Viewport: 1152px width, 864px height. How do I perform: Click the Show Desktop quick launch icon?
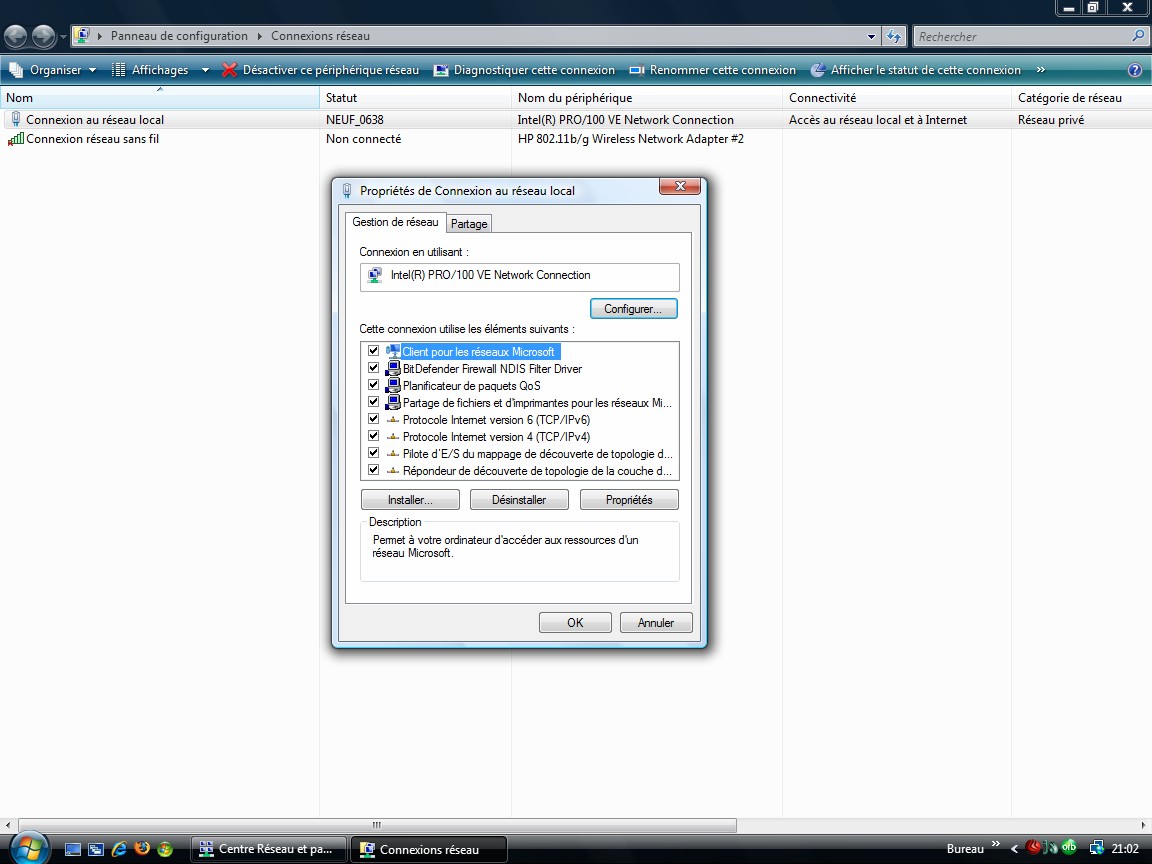[x=73, y=849]
